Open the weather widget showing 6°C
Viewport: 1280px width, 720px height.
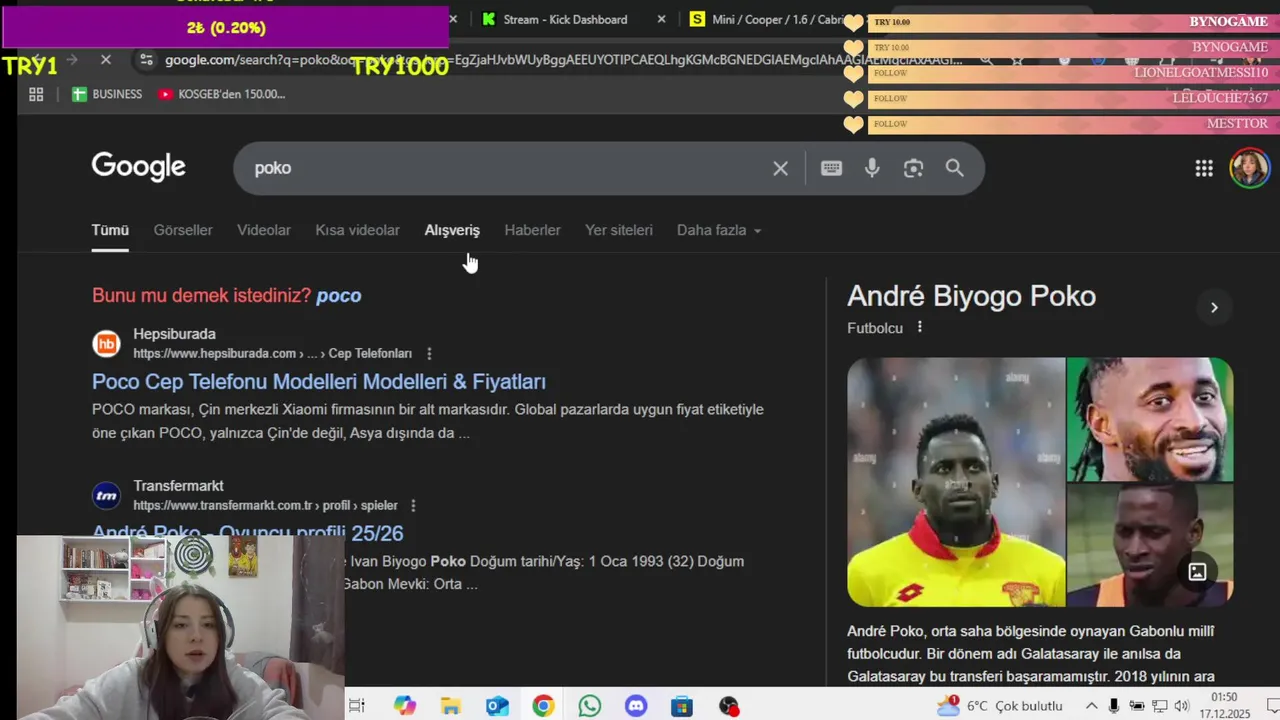999,706
